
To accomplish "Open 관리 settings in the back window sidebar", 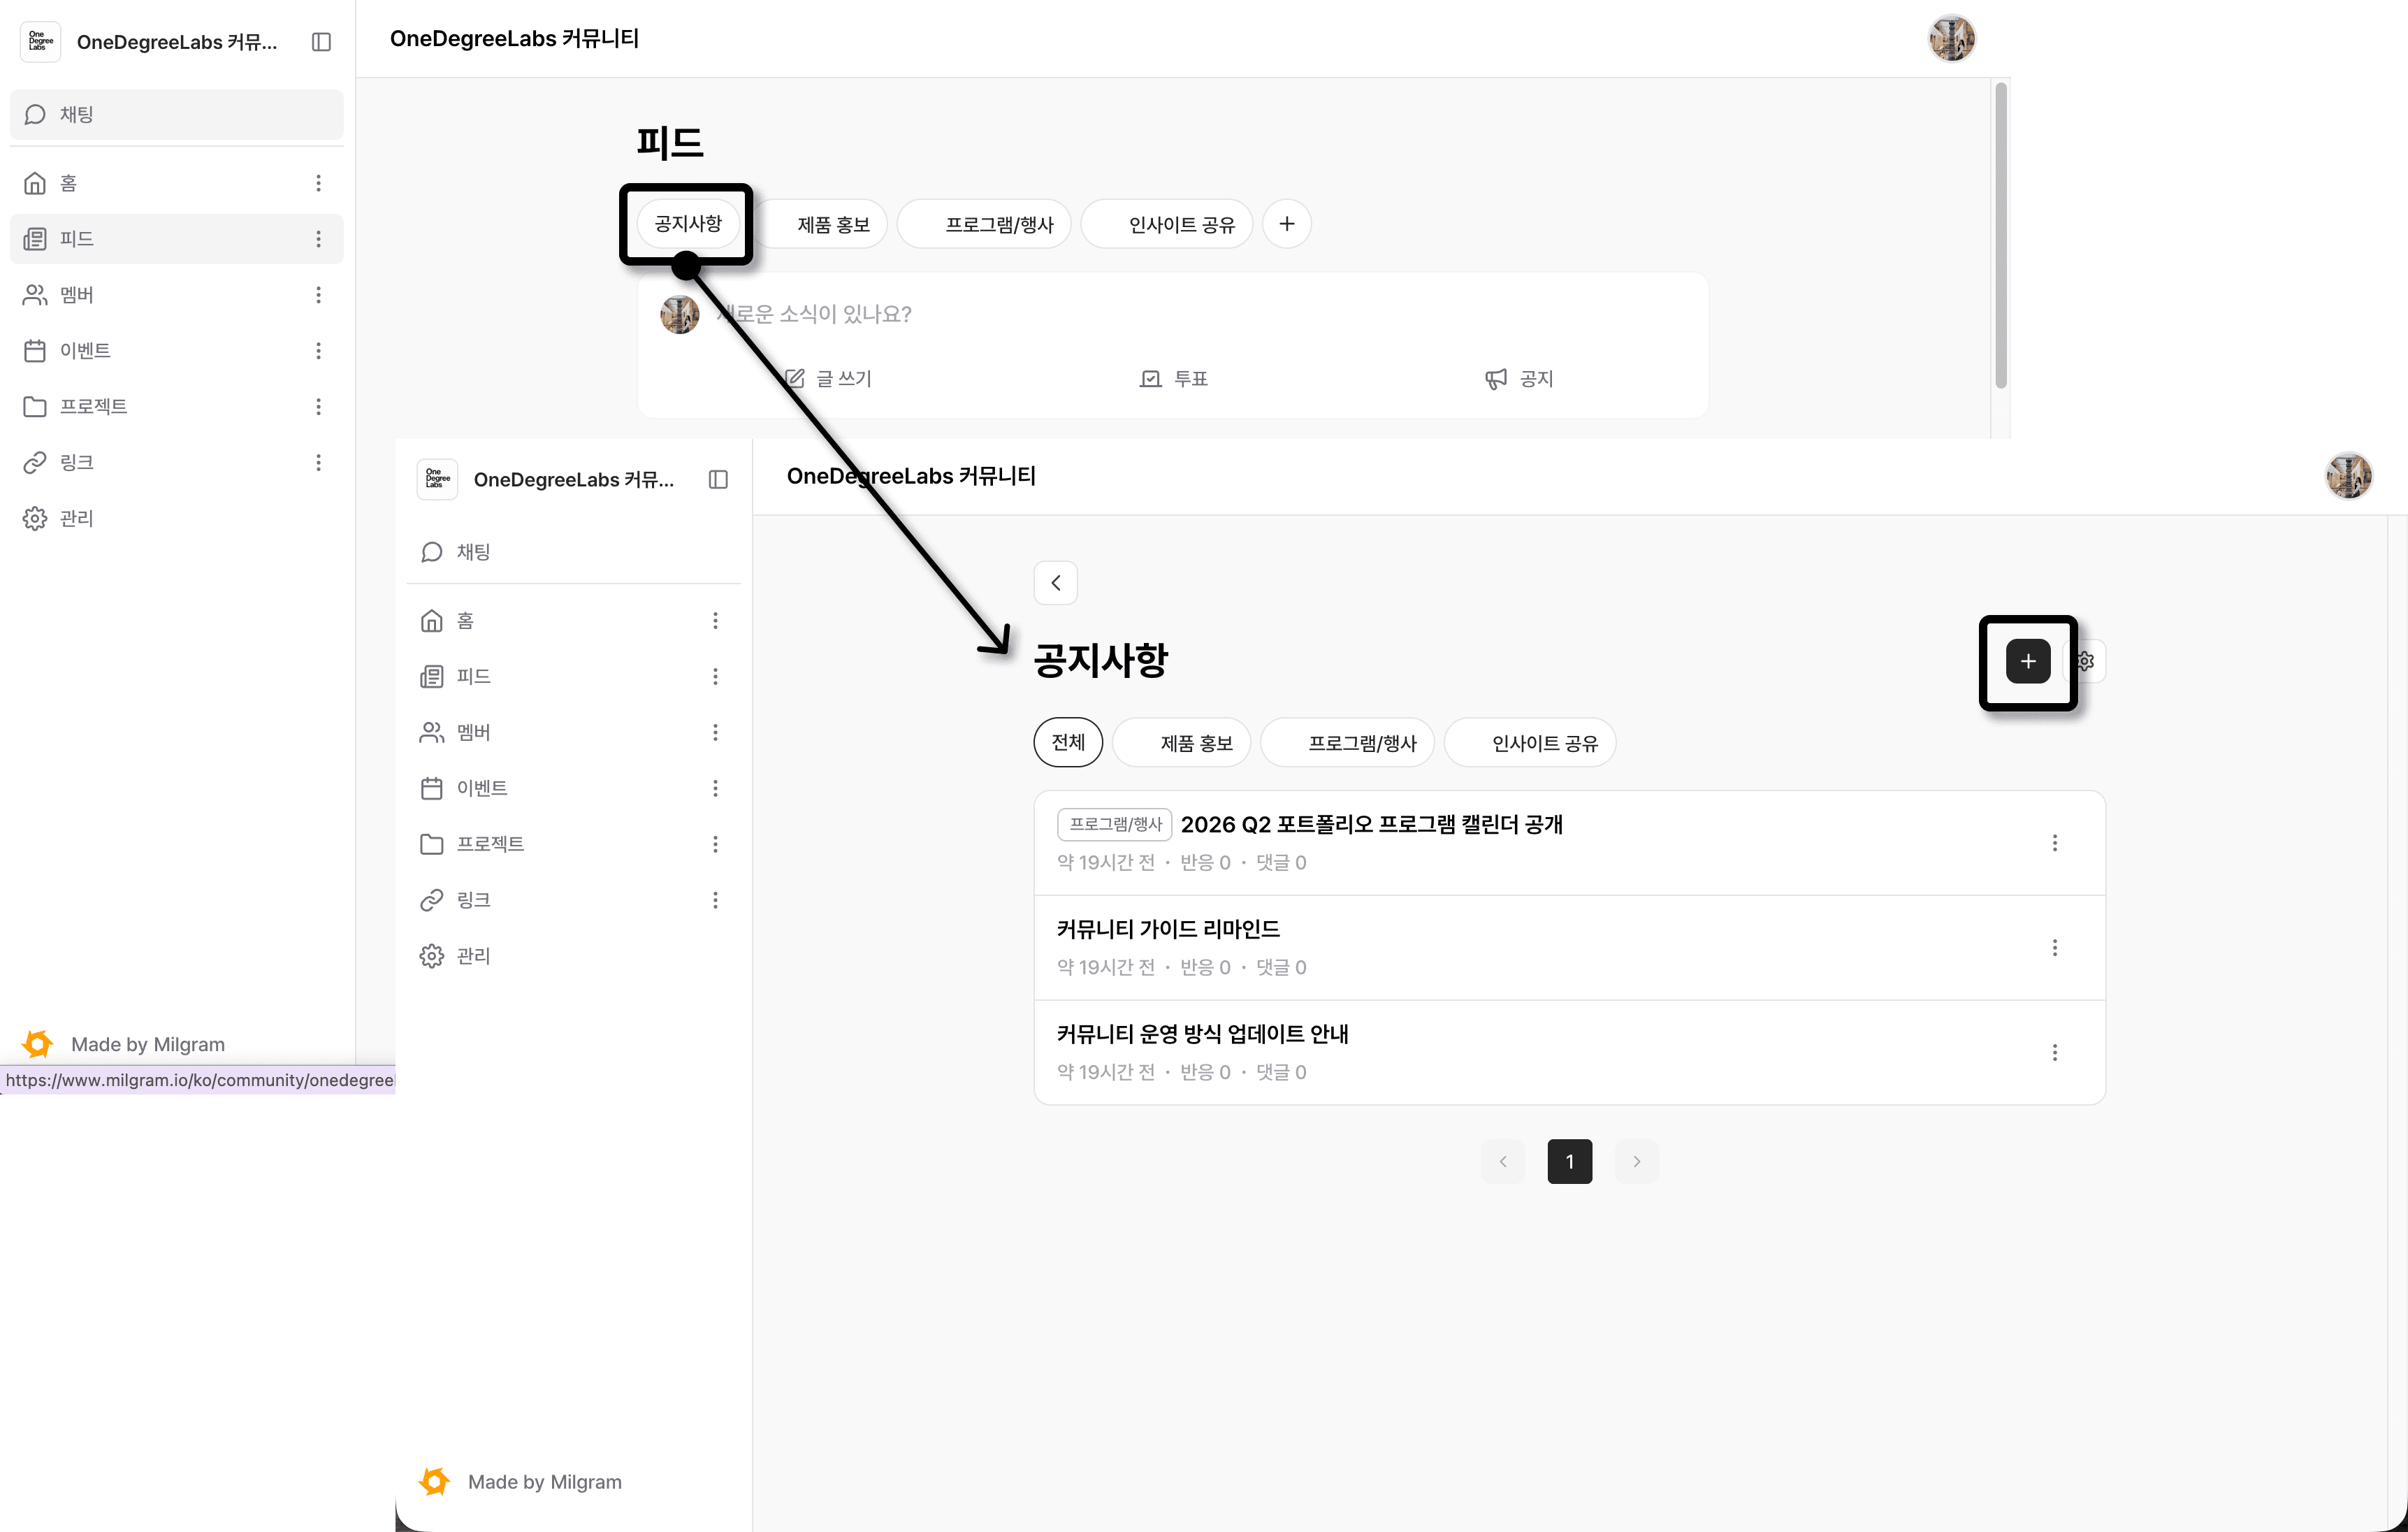I will coord(176,519).
